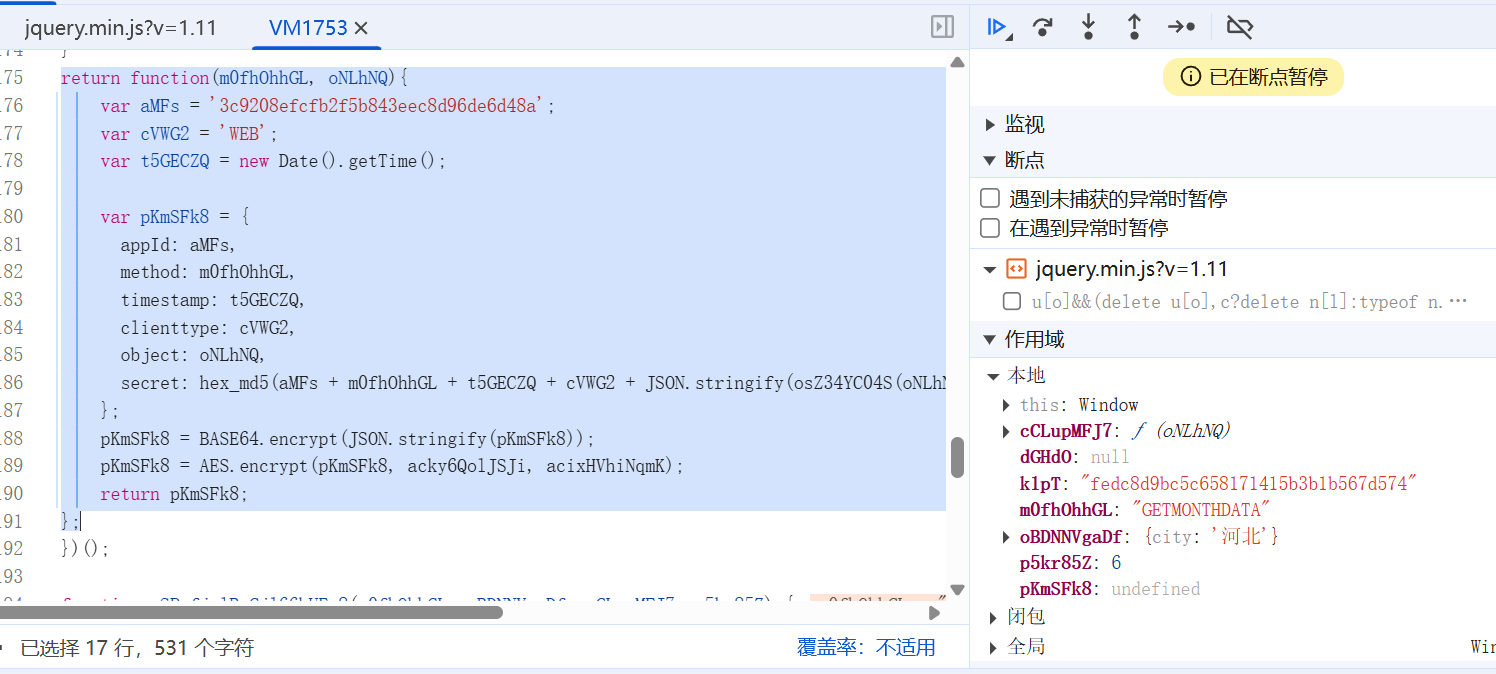1496x674 pixels.
Task: Click jquery.min.js file icon in breakpoints
Action: (x=1016, y=268)
